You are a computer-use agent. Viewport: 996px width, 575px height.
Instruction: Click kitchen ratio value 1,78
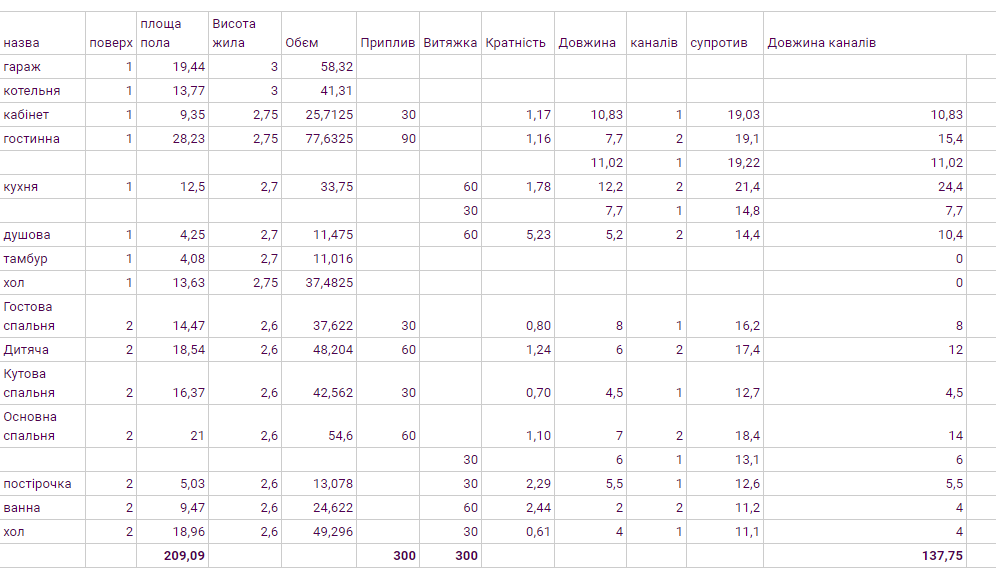pos(518,187)
